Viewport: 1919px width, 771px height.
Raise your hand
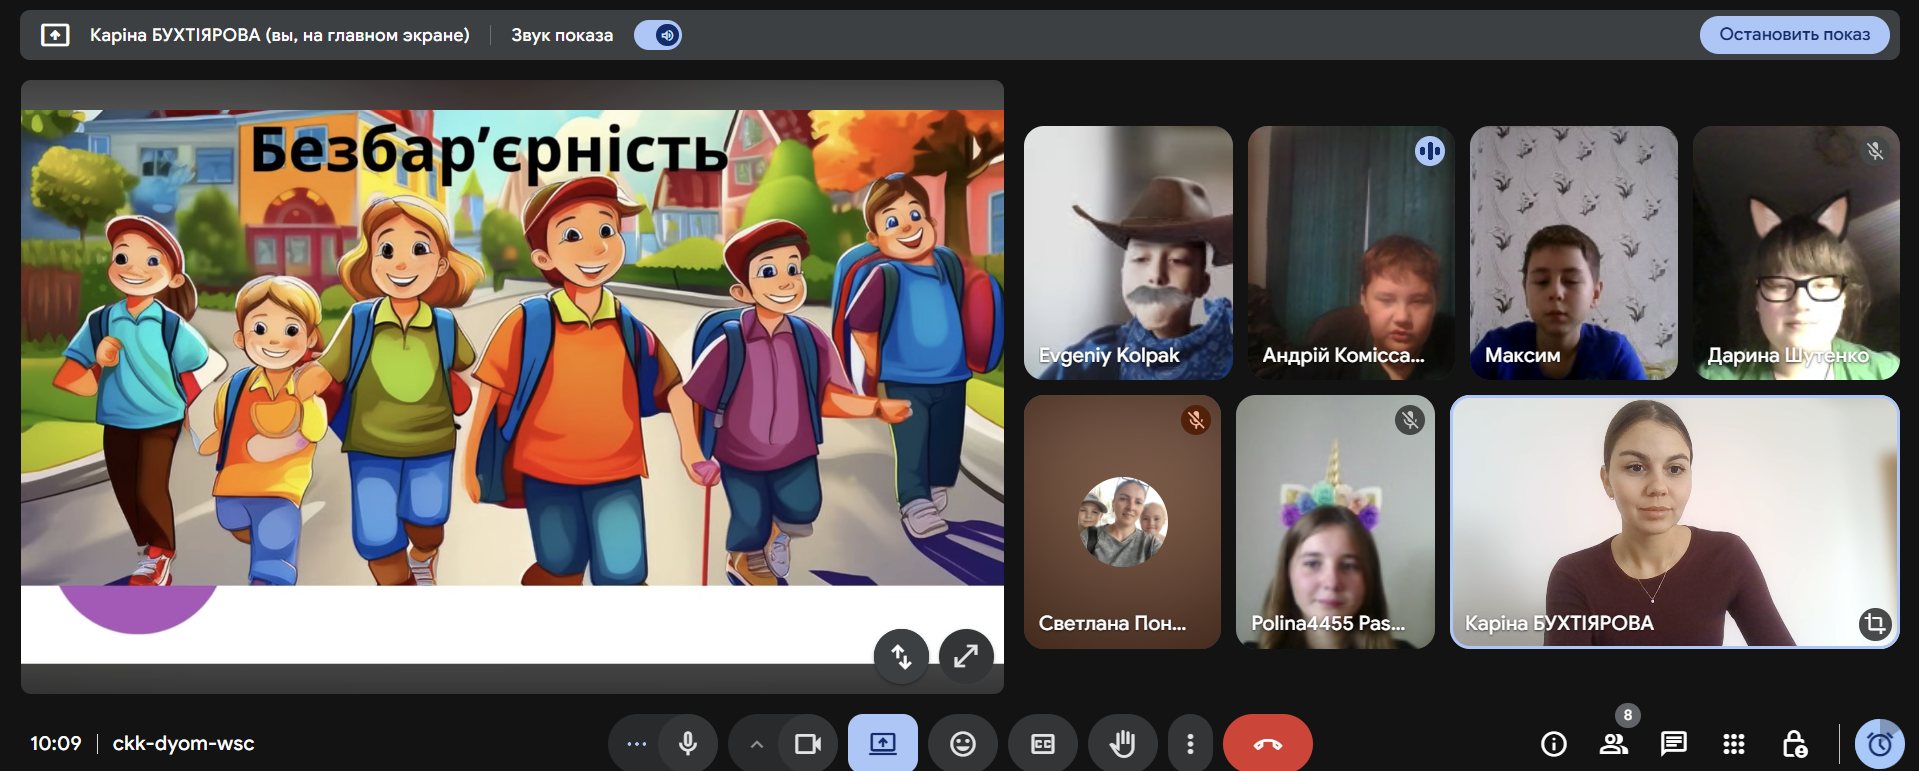[1122, 744]
